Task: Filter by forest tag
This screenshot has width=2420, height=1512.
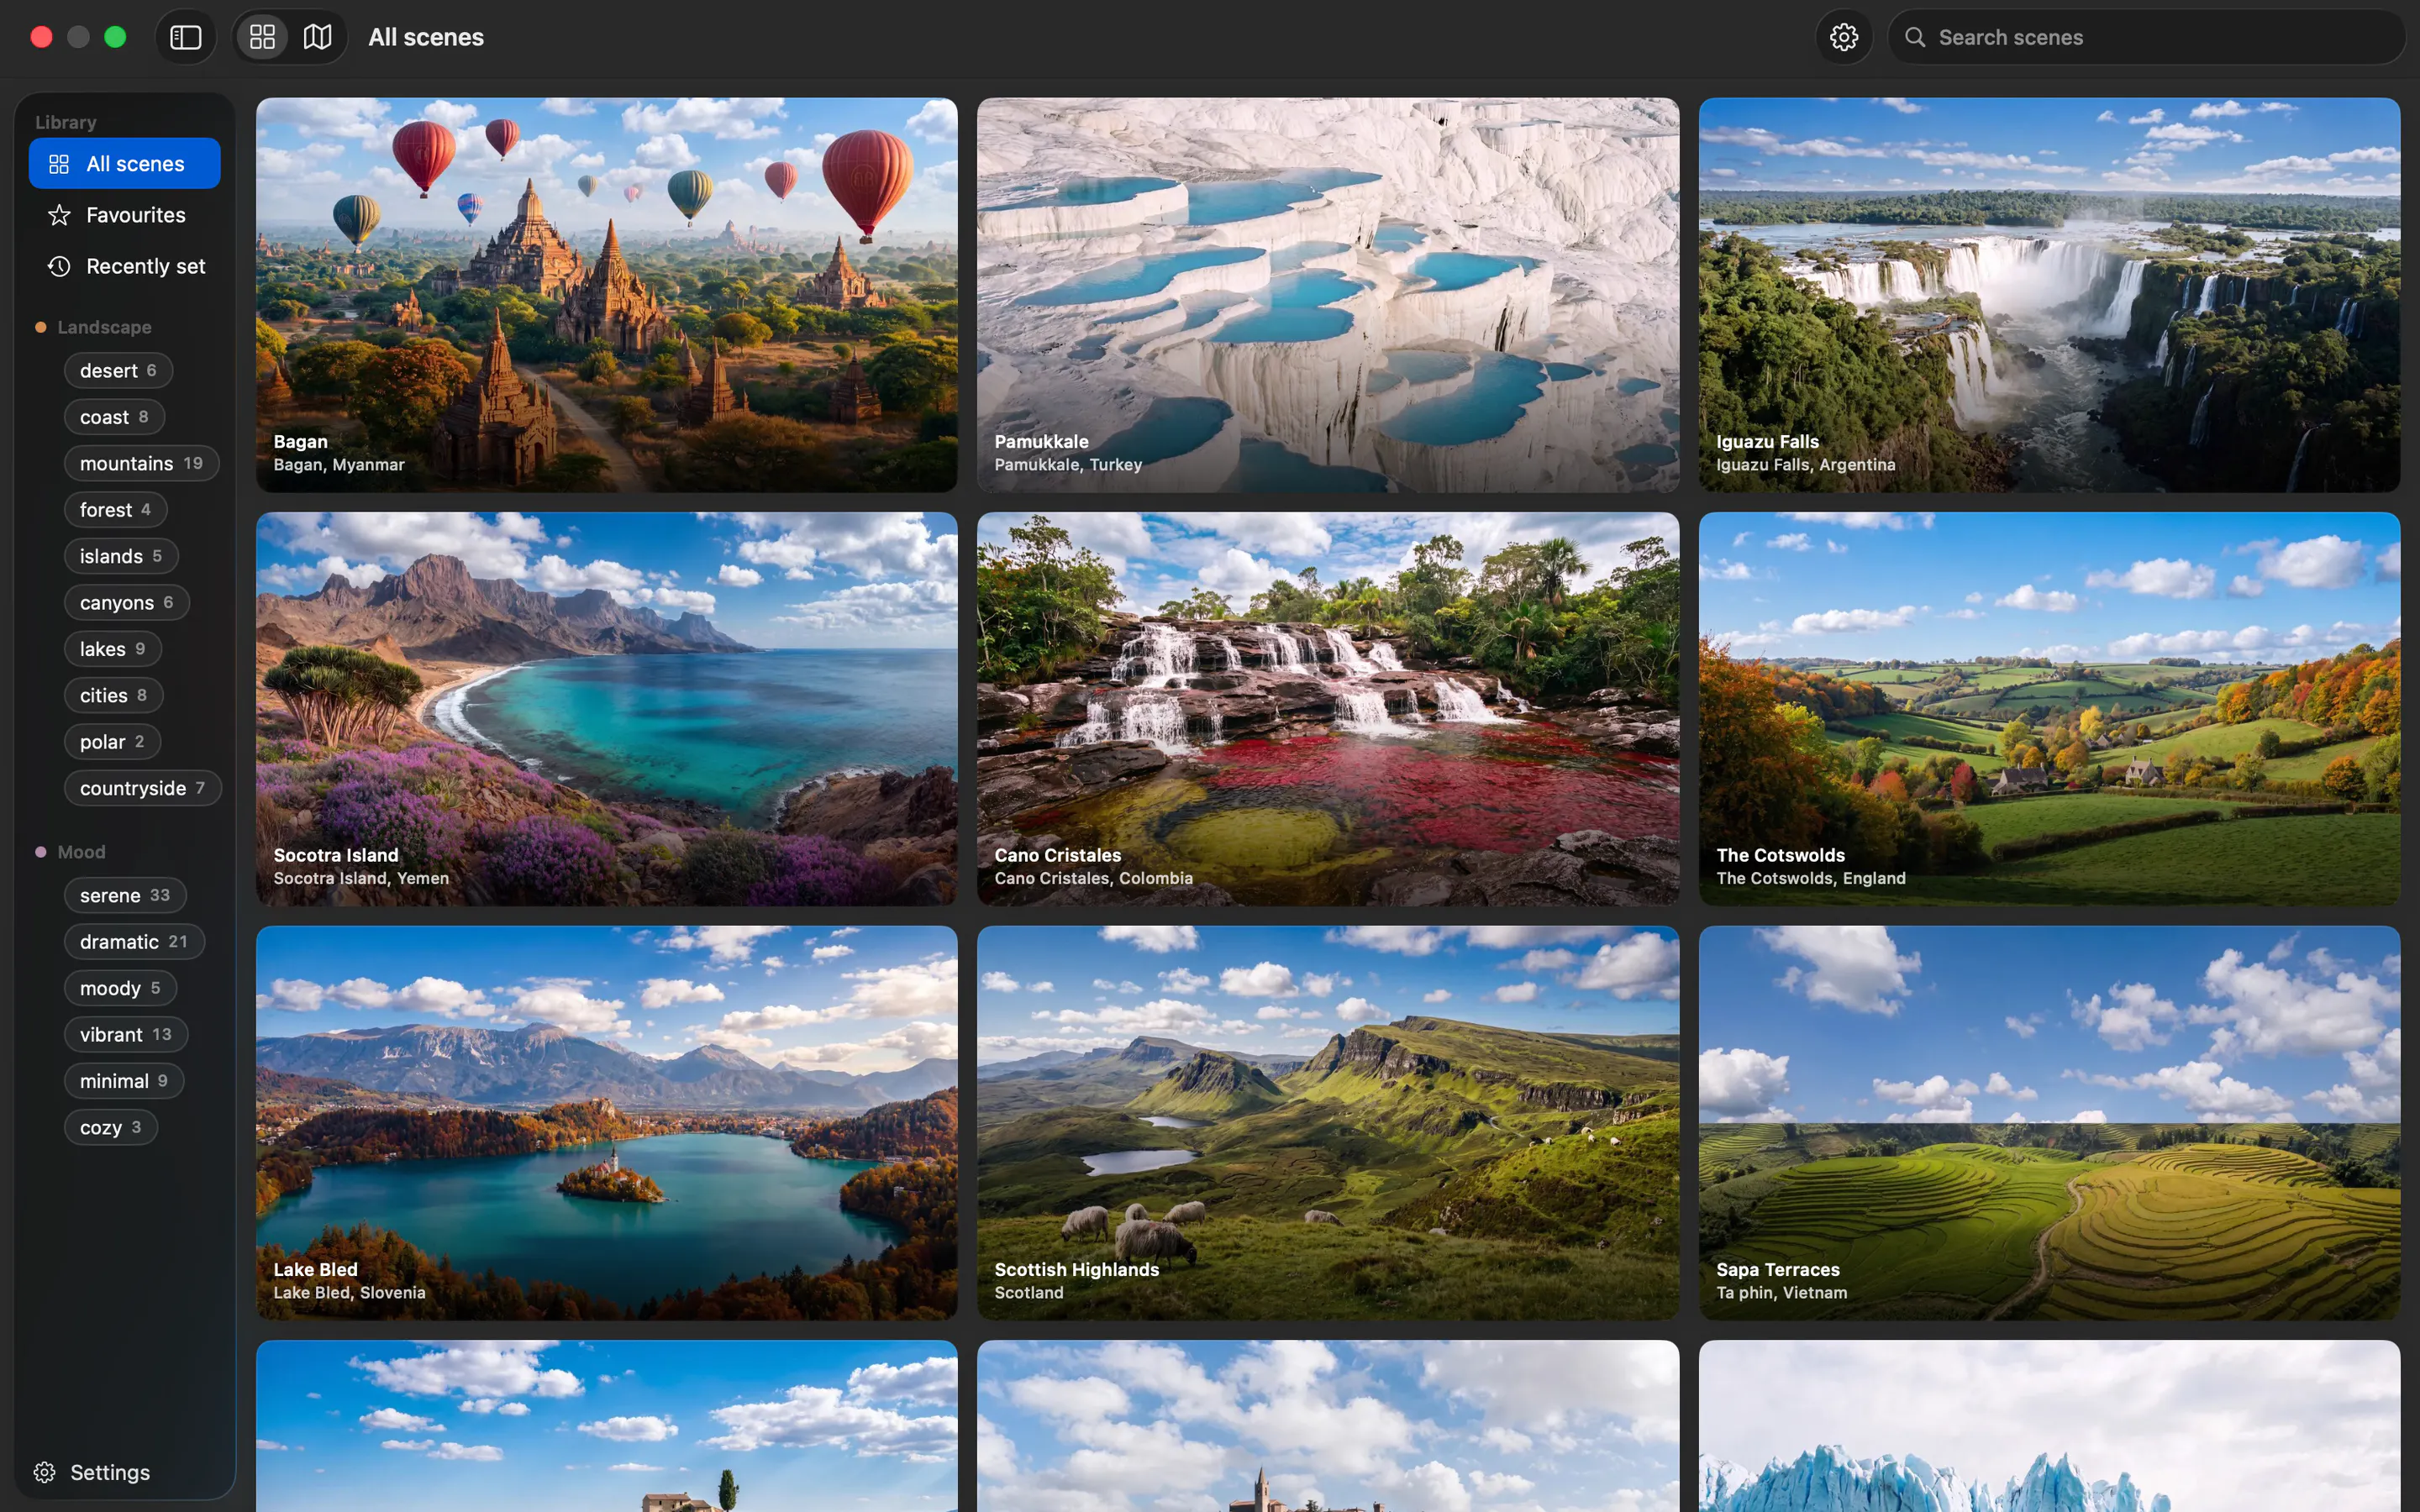Action: coord(115,510)
